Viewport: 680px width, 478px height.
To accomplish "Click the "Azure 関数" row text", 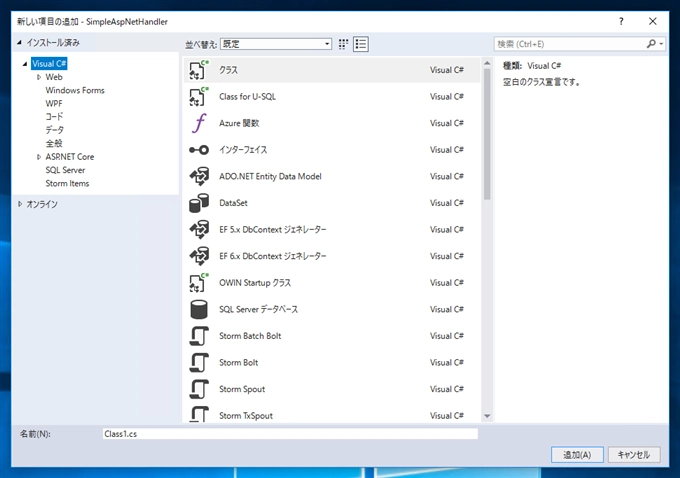I will (x=239, y=123).
